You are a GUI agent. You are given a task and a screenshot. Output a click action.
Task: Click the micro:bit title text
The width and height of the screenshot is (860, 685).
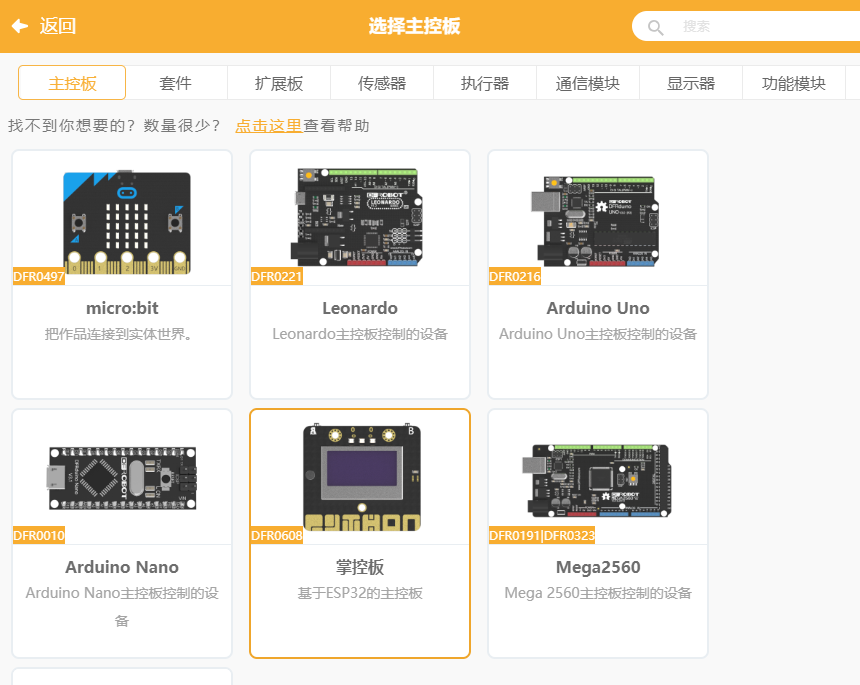click(x=122, y=308)
